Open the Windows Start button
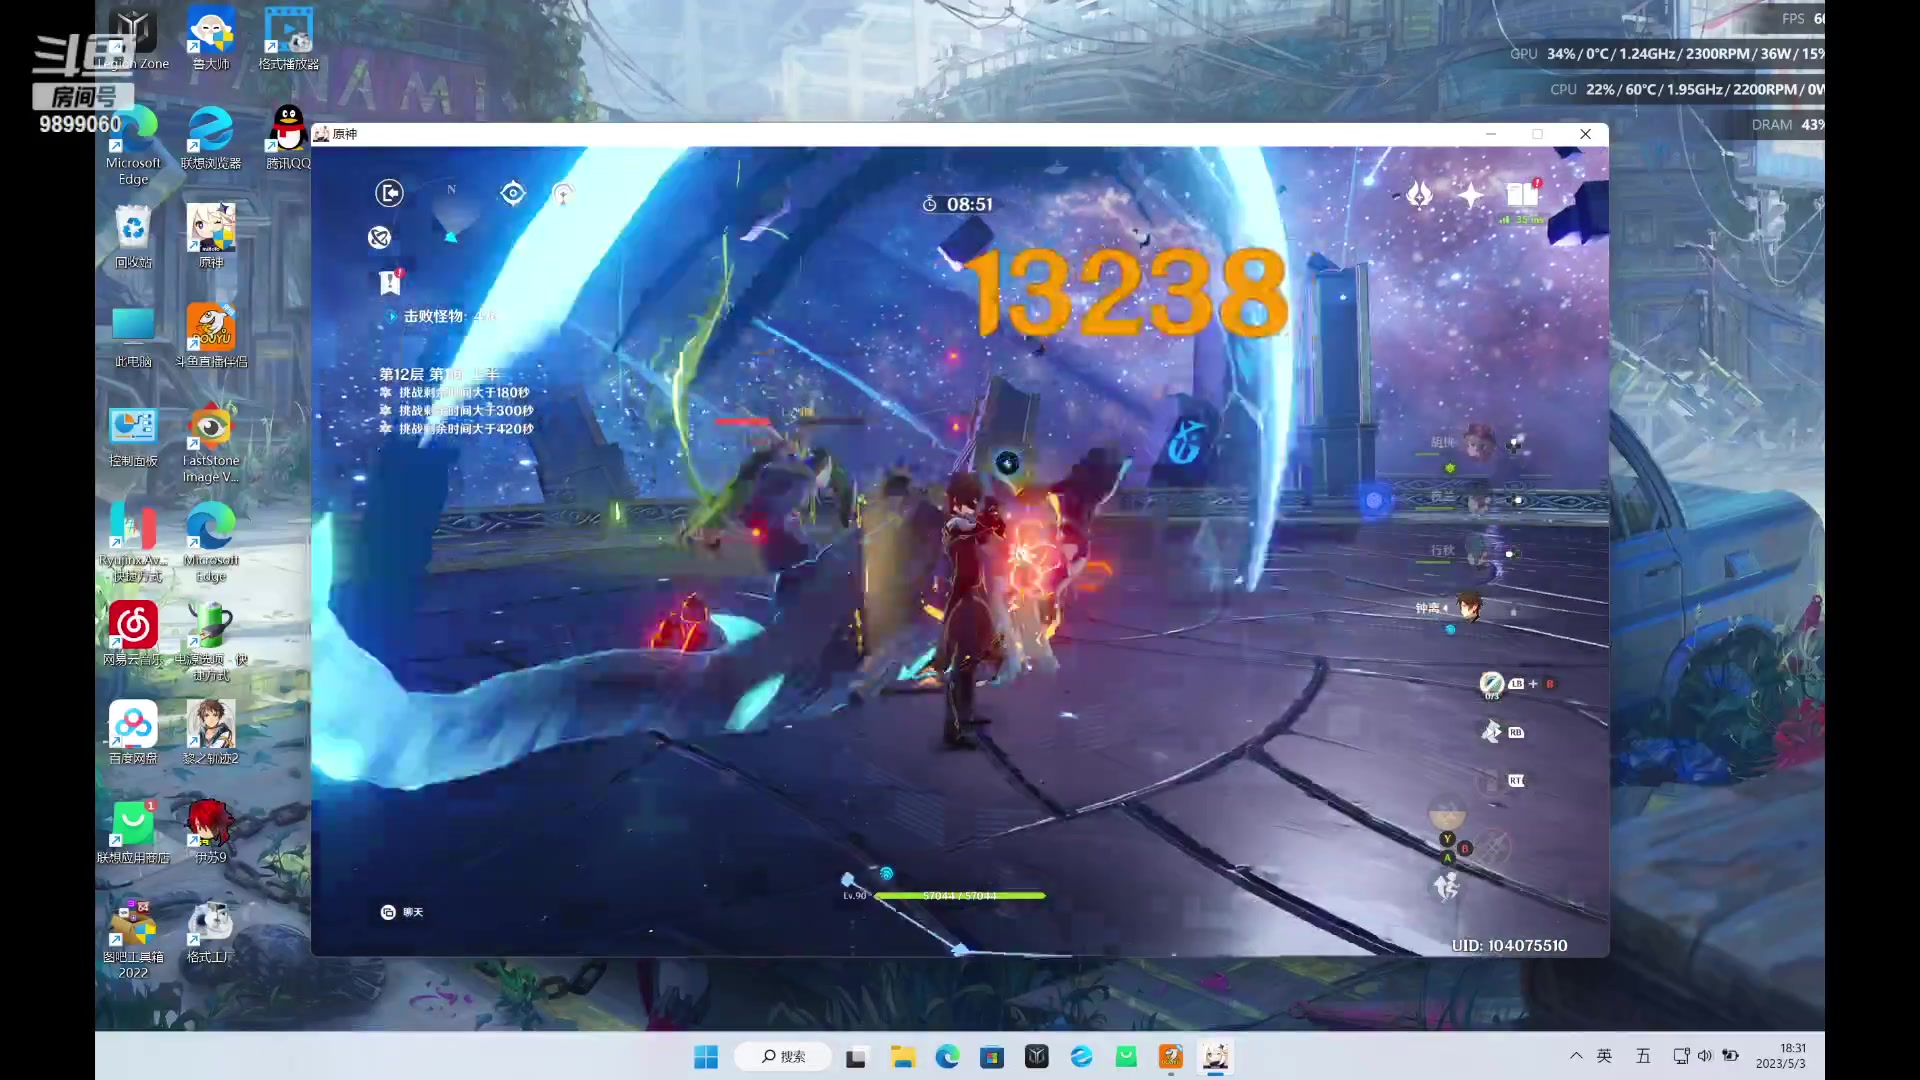 [x=706, y=1057]
